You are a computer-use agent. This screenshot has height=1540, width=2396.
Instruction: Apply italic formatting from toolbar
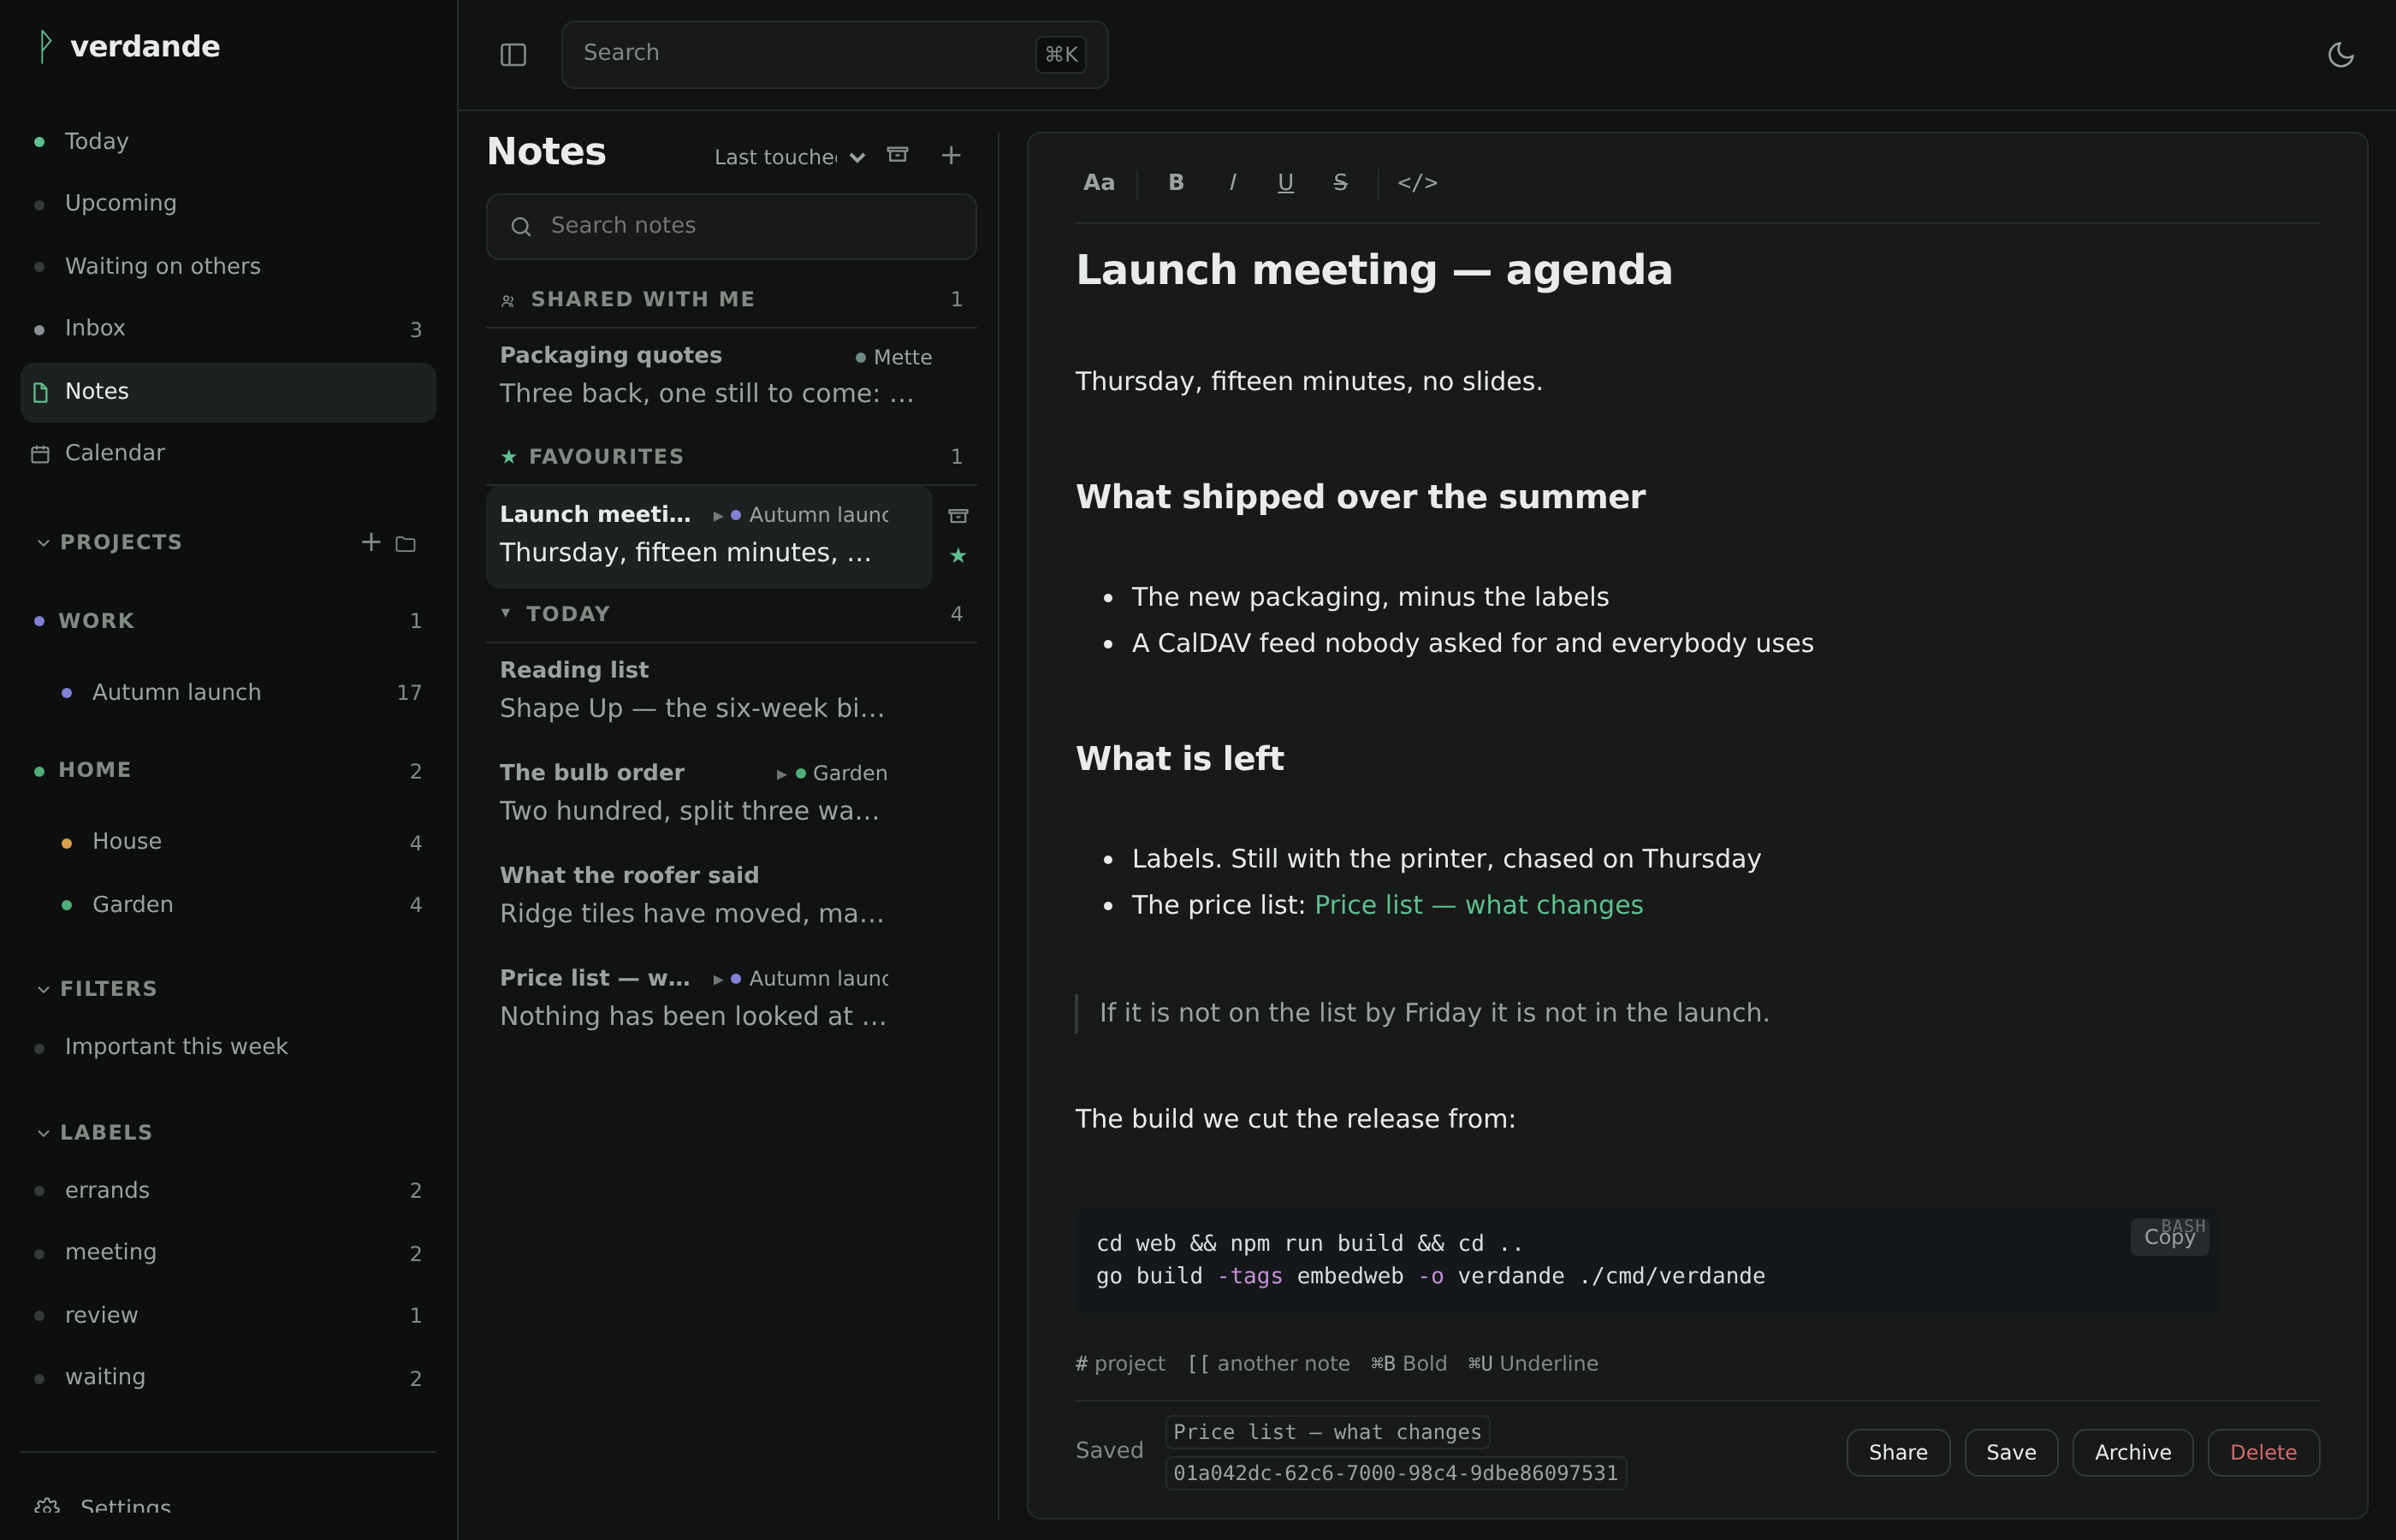coord(1232,182)
